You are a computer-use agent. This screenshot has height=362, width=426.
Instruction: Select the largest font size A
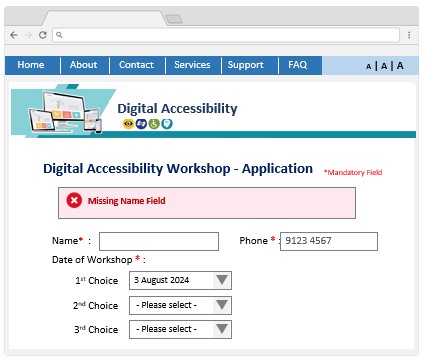click(x=400, y=65)
